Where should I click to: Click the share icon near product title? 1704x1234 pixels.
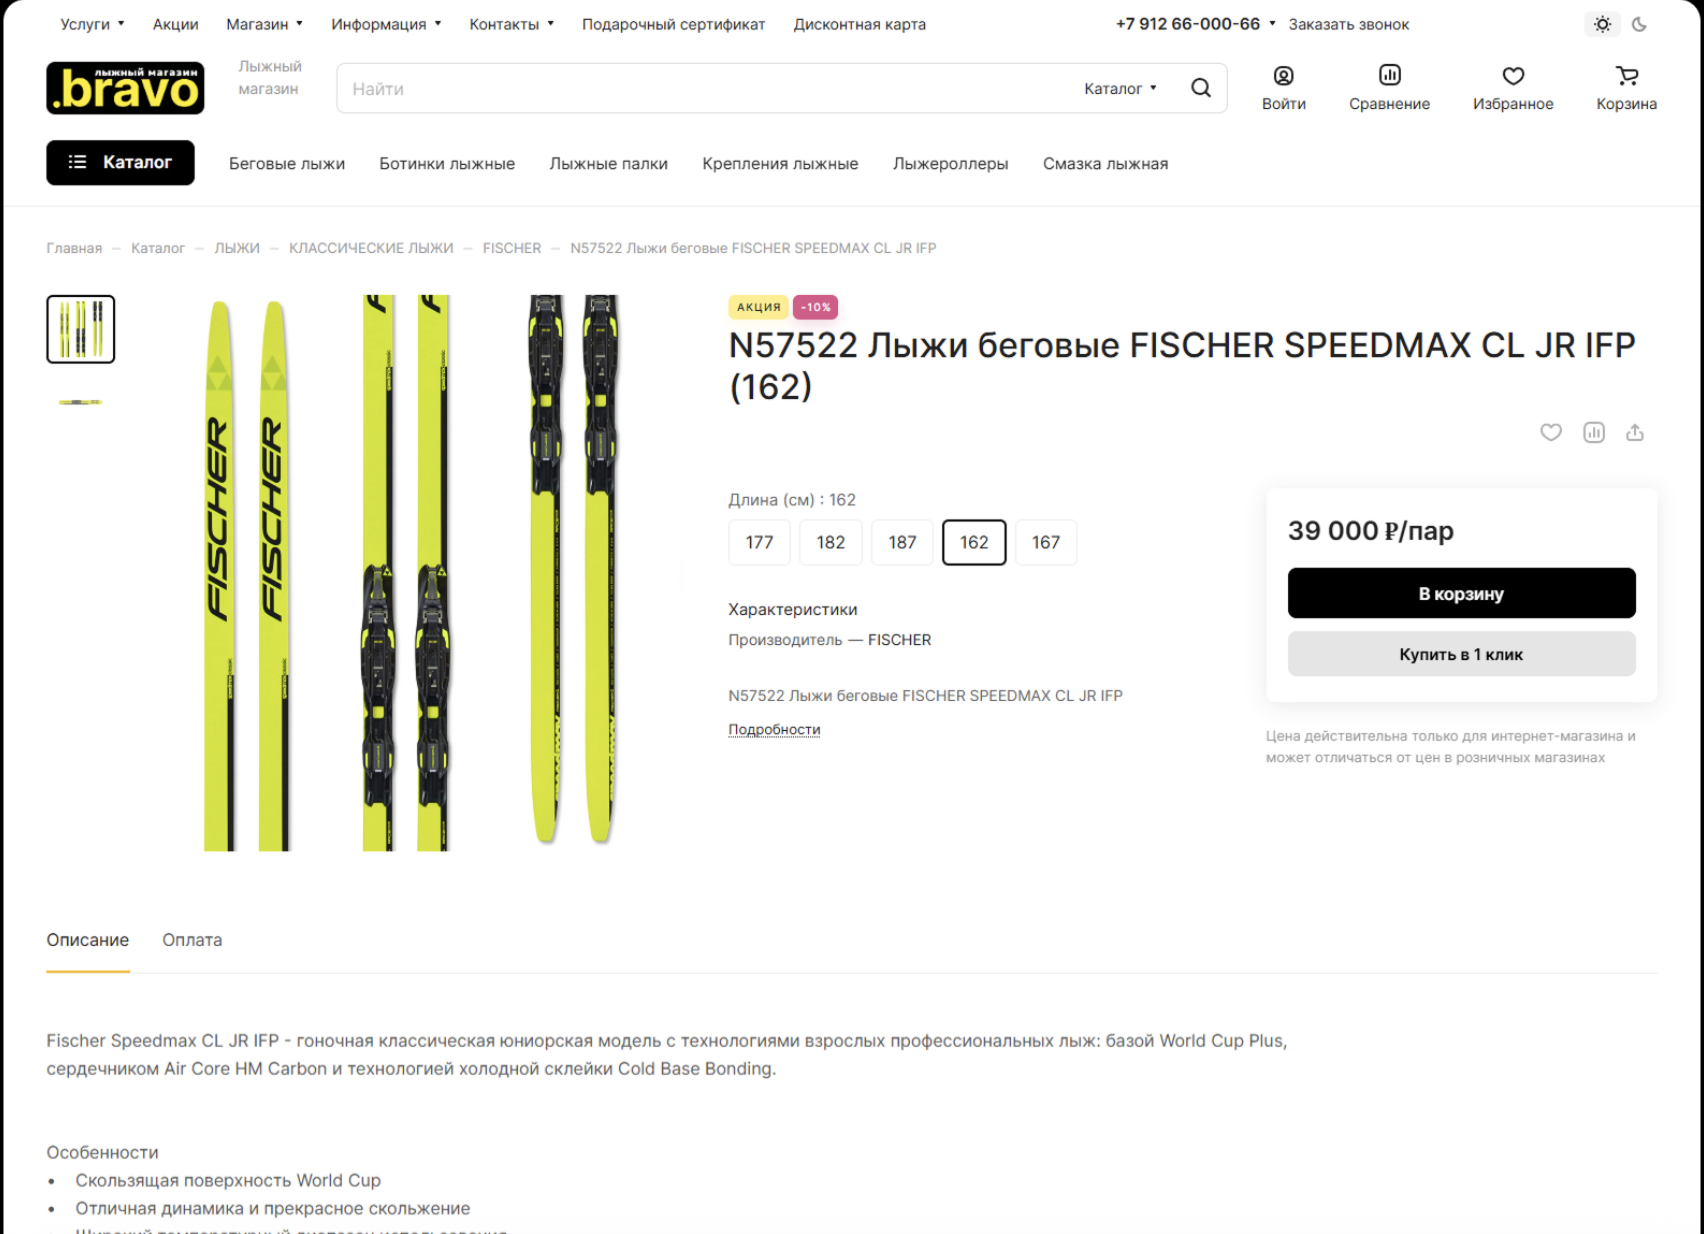pos(1635,432)
